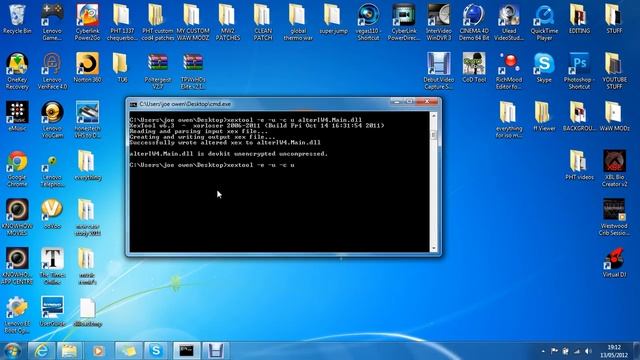Image resolution: width=640 pixels, height=360 pixels.
Task: Open the PHT videos folder
Action: 579,165
